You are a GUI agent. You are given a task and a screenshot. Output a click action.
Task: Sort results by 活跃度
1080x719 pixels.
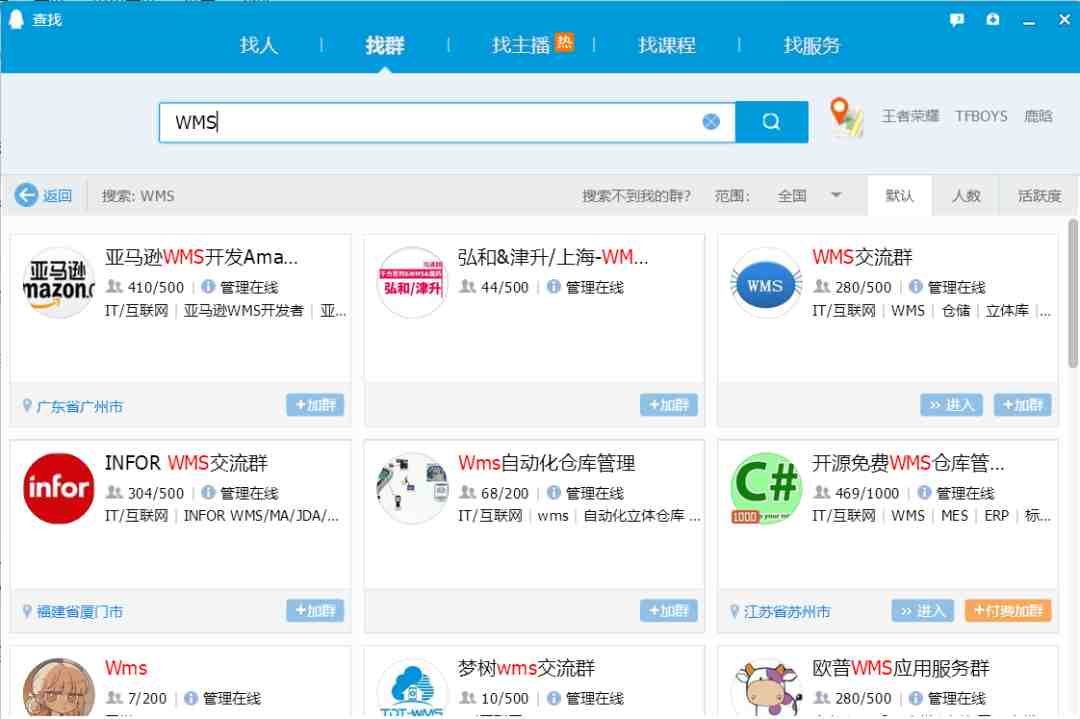[1039, 196]
